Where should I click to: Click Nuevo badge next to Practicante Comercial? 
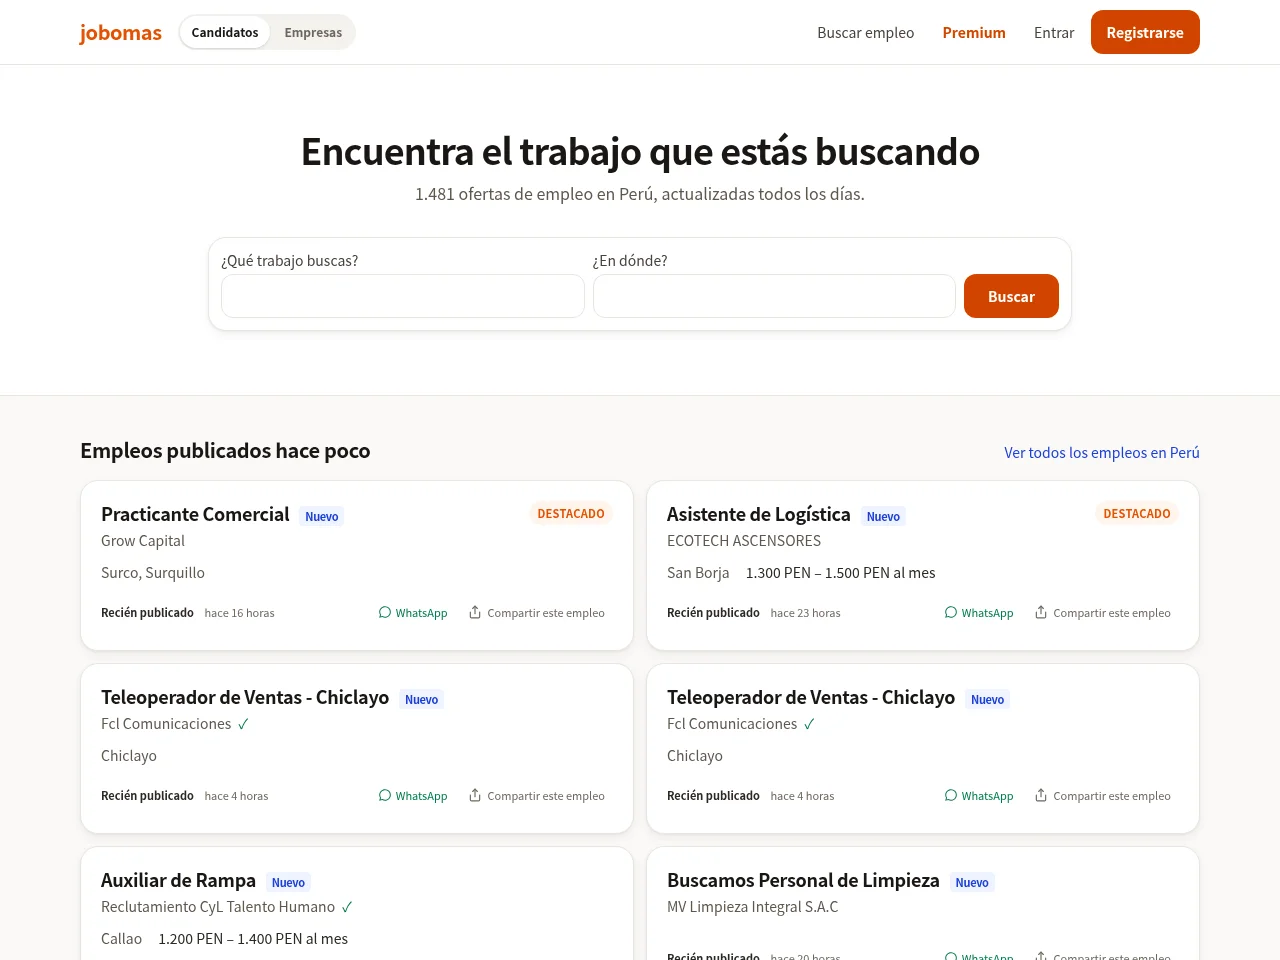tap(322, 517)
